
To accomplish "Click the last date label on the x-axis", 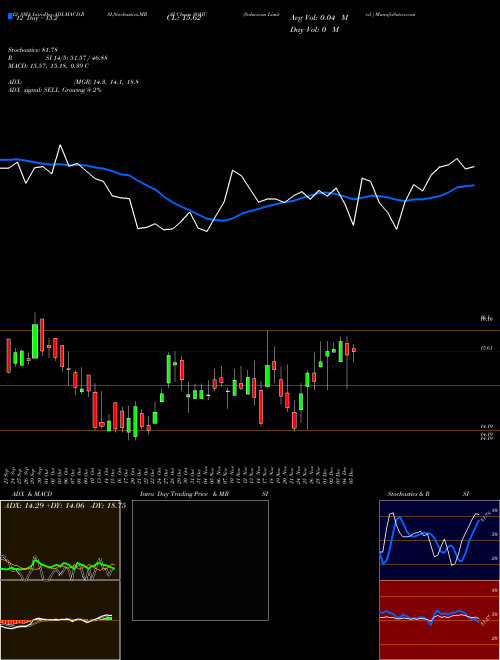I will (x=351, y=475).
